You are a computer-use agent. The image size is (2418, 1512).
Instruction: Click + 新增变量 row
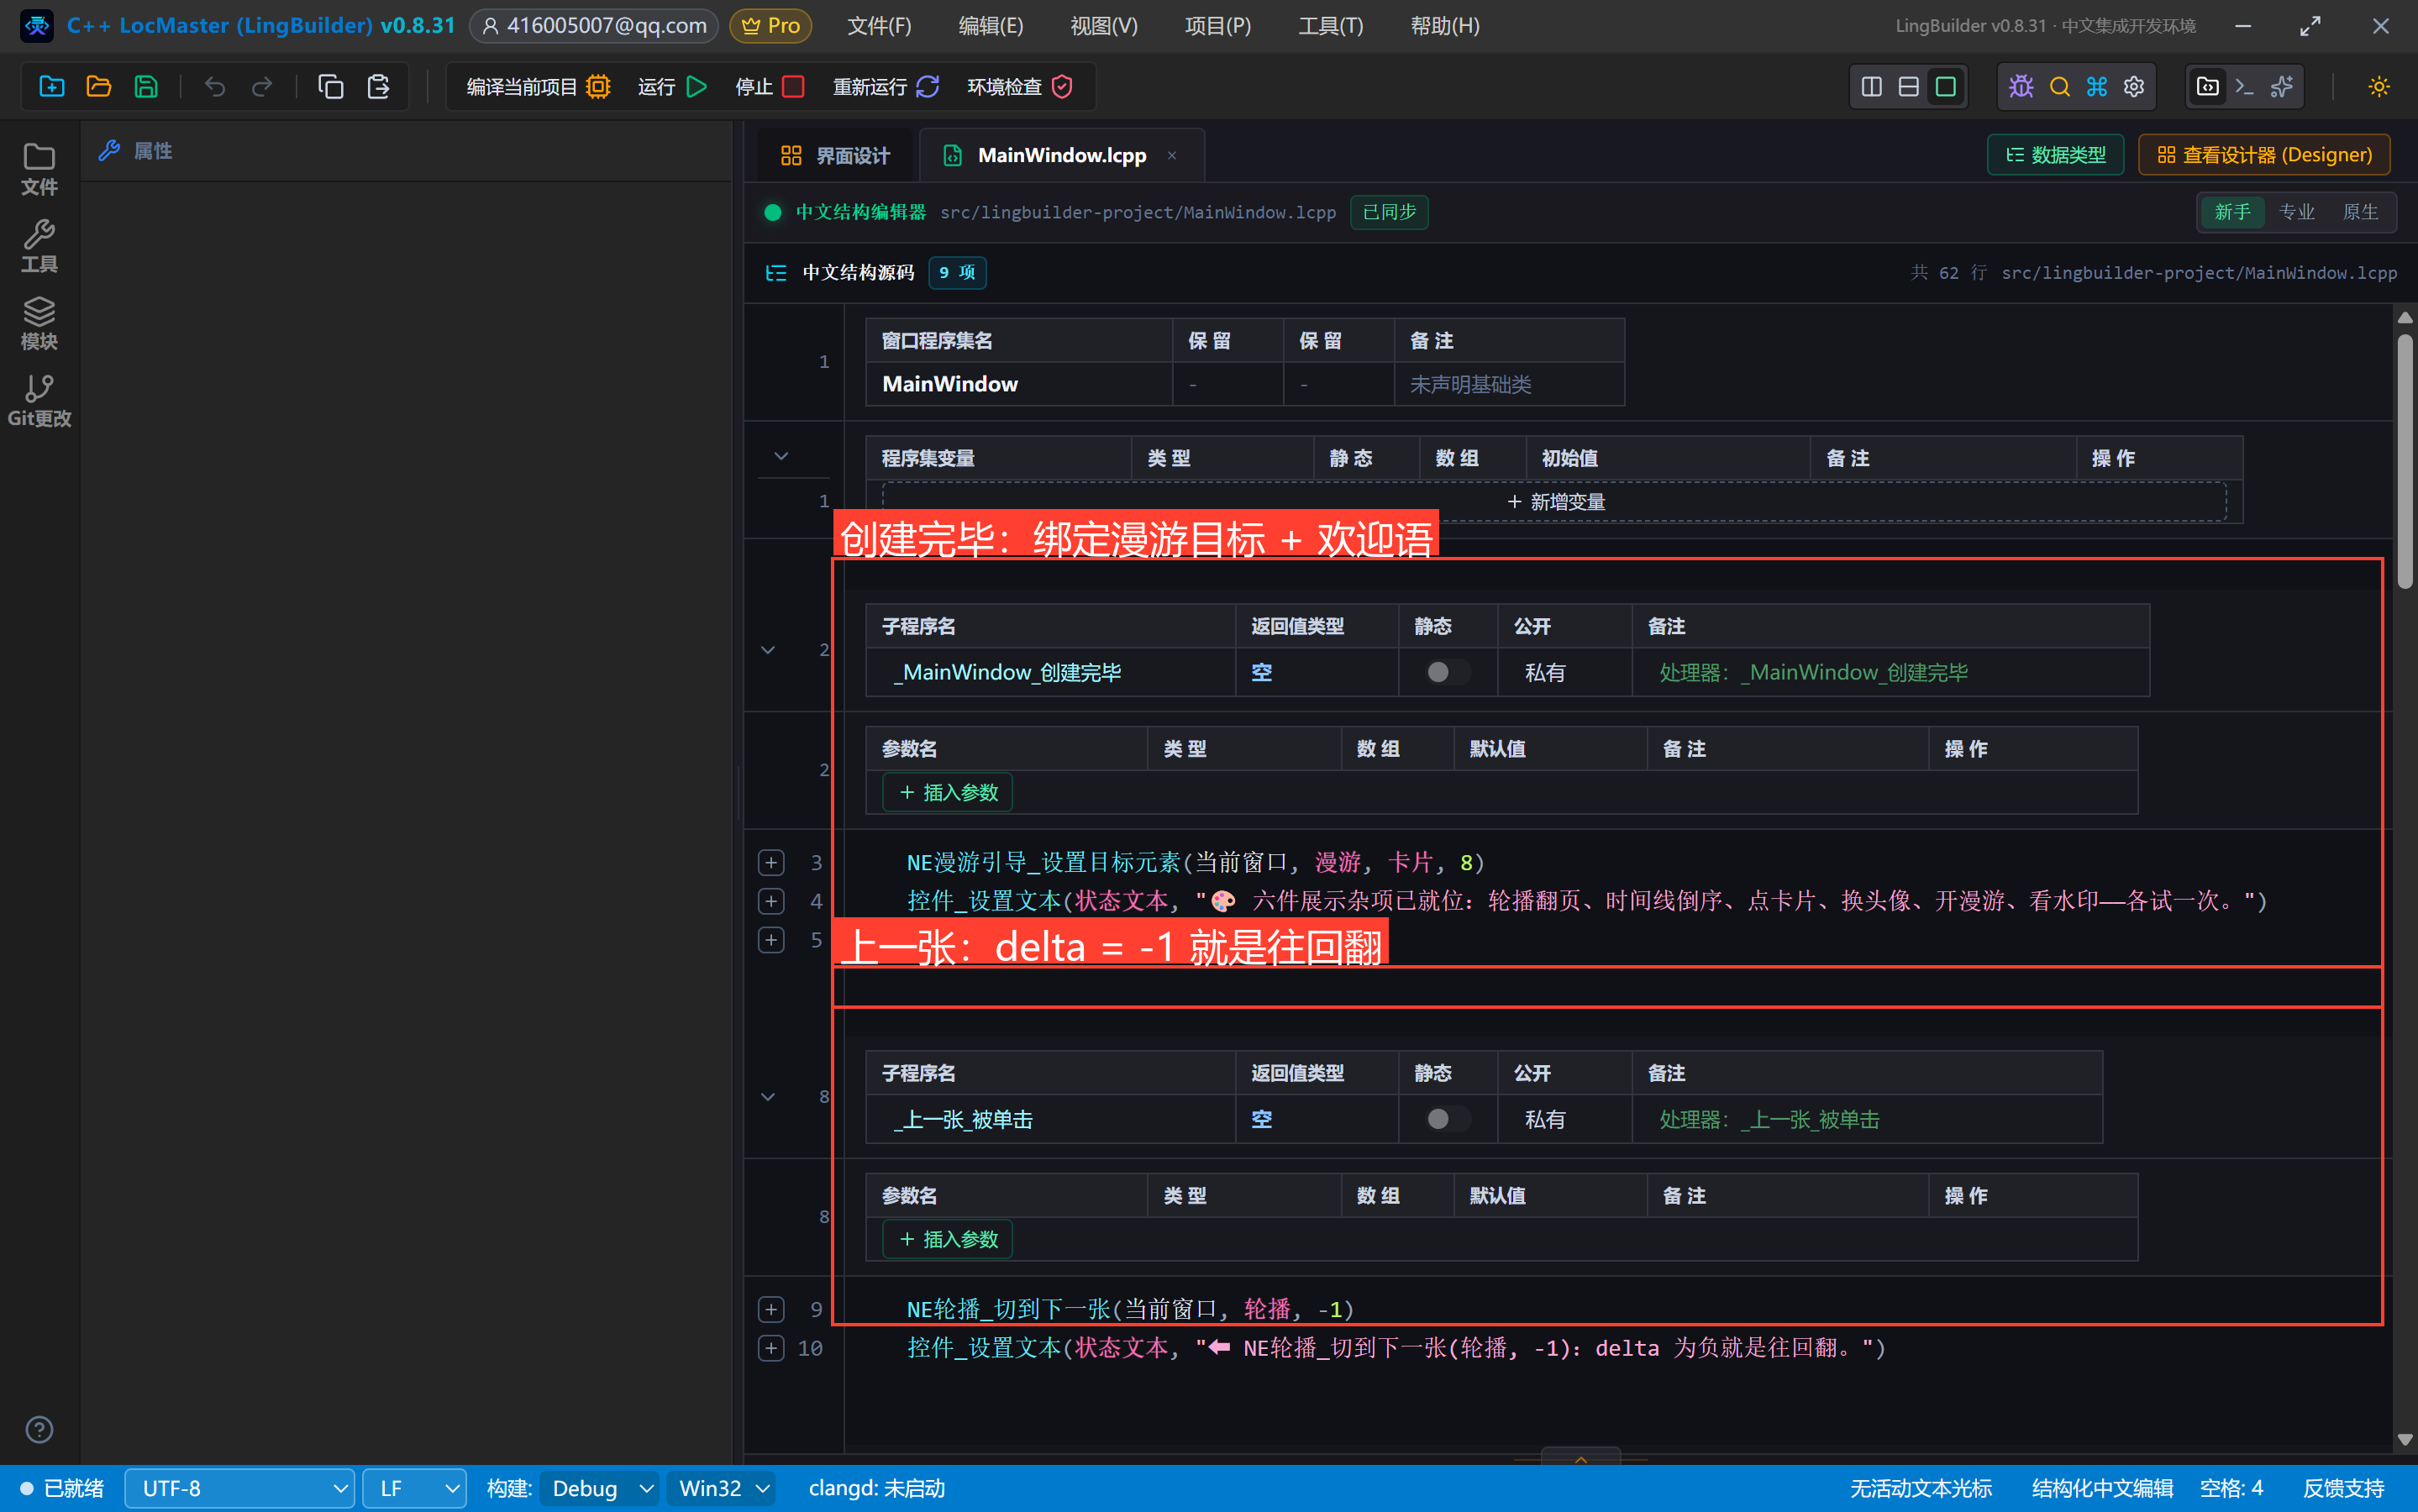click(1554, 501)
